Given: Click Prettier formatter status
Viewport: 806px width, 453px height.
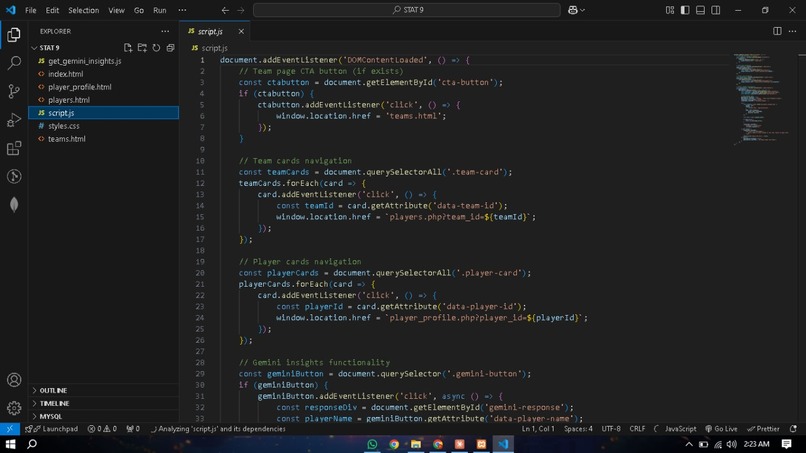Looking at the screenshot, I should pos(763,429).
